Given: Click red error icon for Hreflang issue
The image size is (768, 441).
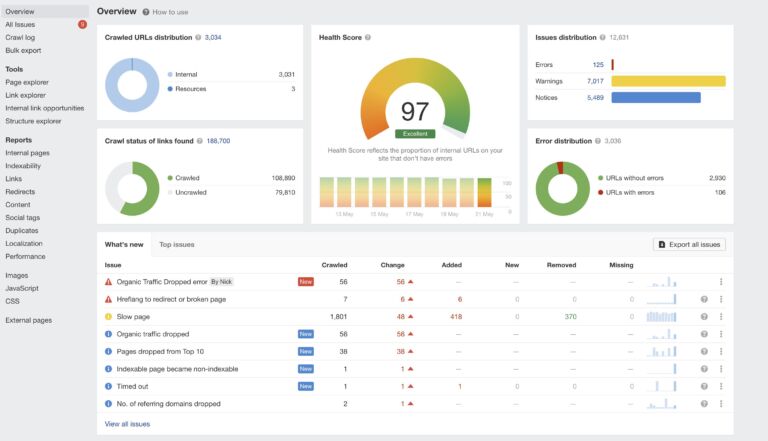Looking at the screenshot, I should pos(109,299).
